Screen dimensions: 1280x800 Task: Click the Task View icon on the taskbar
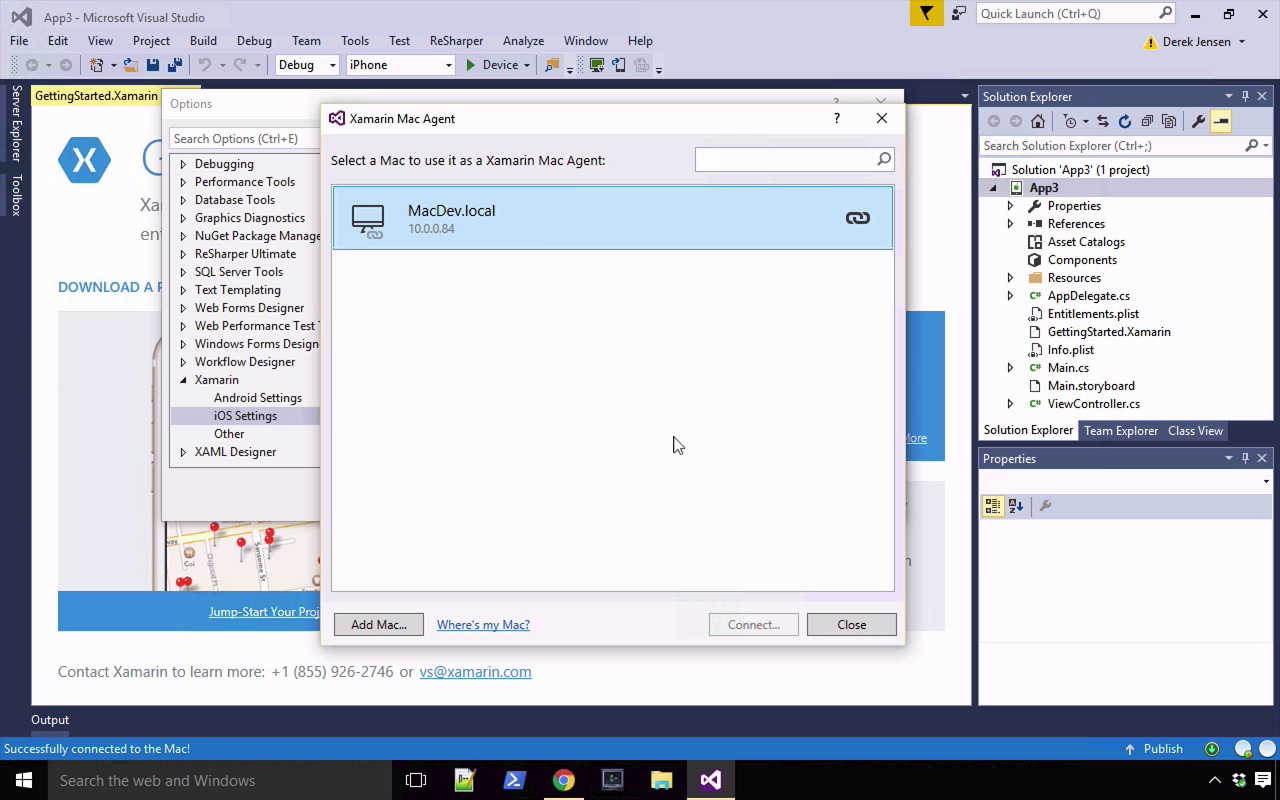pyautogui.click(x=416, y=780)
